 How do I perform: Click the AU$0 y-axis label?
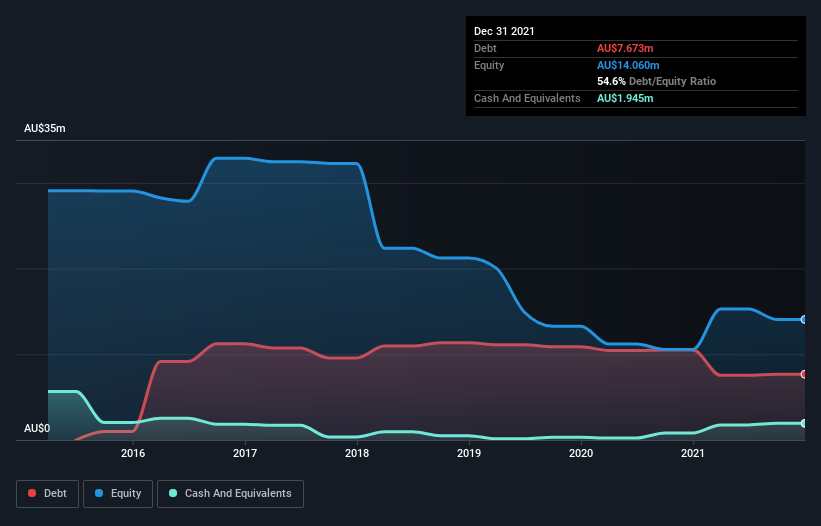point(37,428)
